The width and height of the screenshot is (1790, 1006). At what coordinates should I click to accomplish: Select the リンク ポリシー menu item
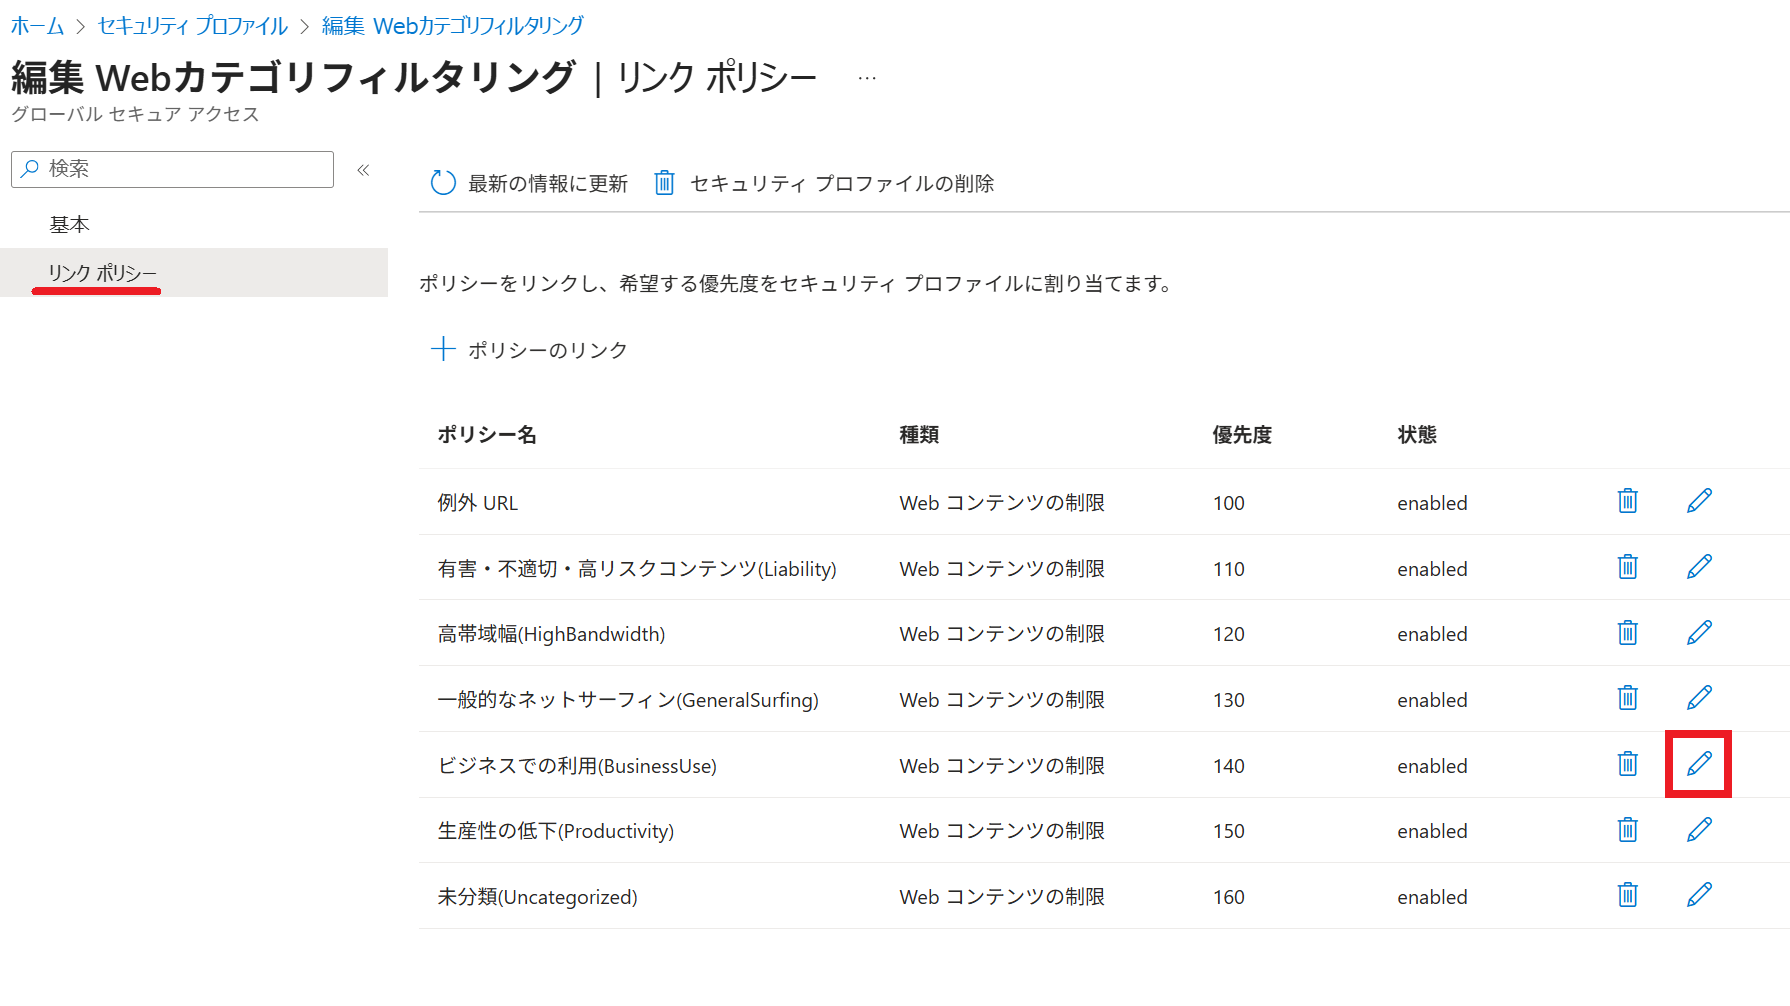pyautogui.click(x=194, y=273)
